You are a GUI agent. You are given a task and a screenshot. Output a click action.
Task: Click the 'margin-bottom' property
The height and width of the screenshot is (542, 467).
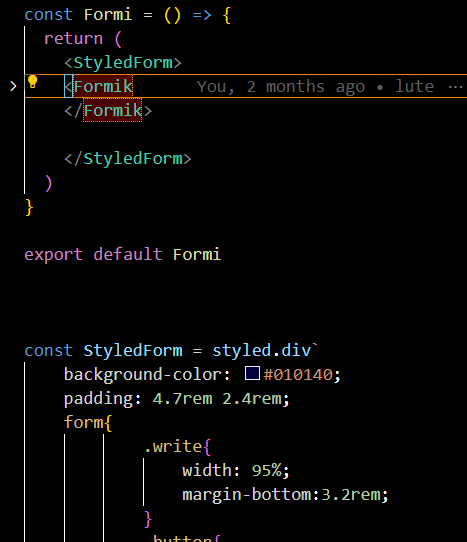coord(247,495)
